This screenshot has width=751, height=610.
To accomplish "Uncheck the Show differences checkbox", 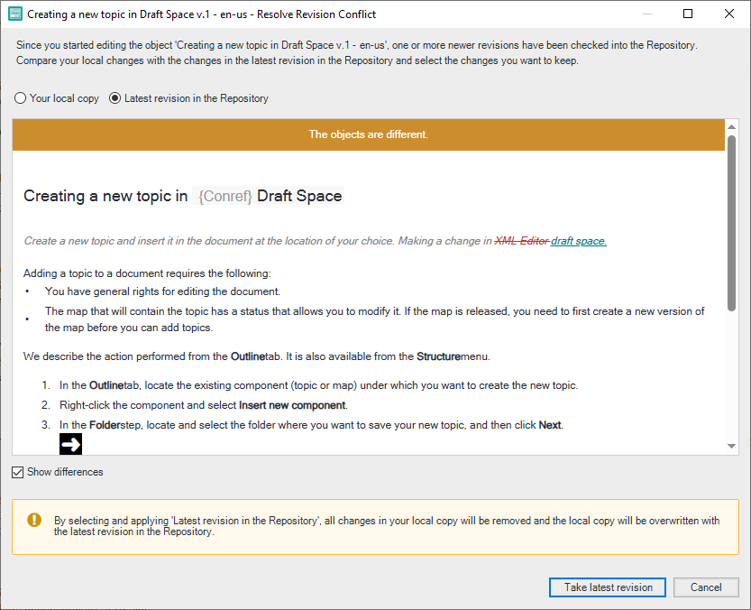I will (18, 472).
